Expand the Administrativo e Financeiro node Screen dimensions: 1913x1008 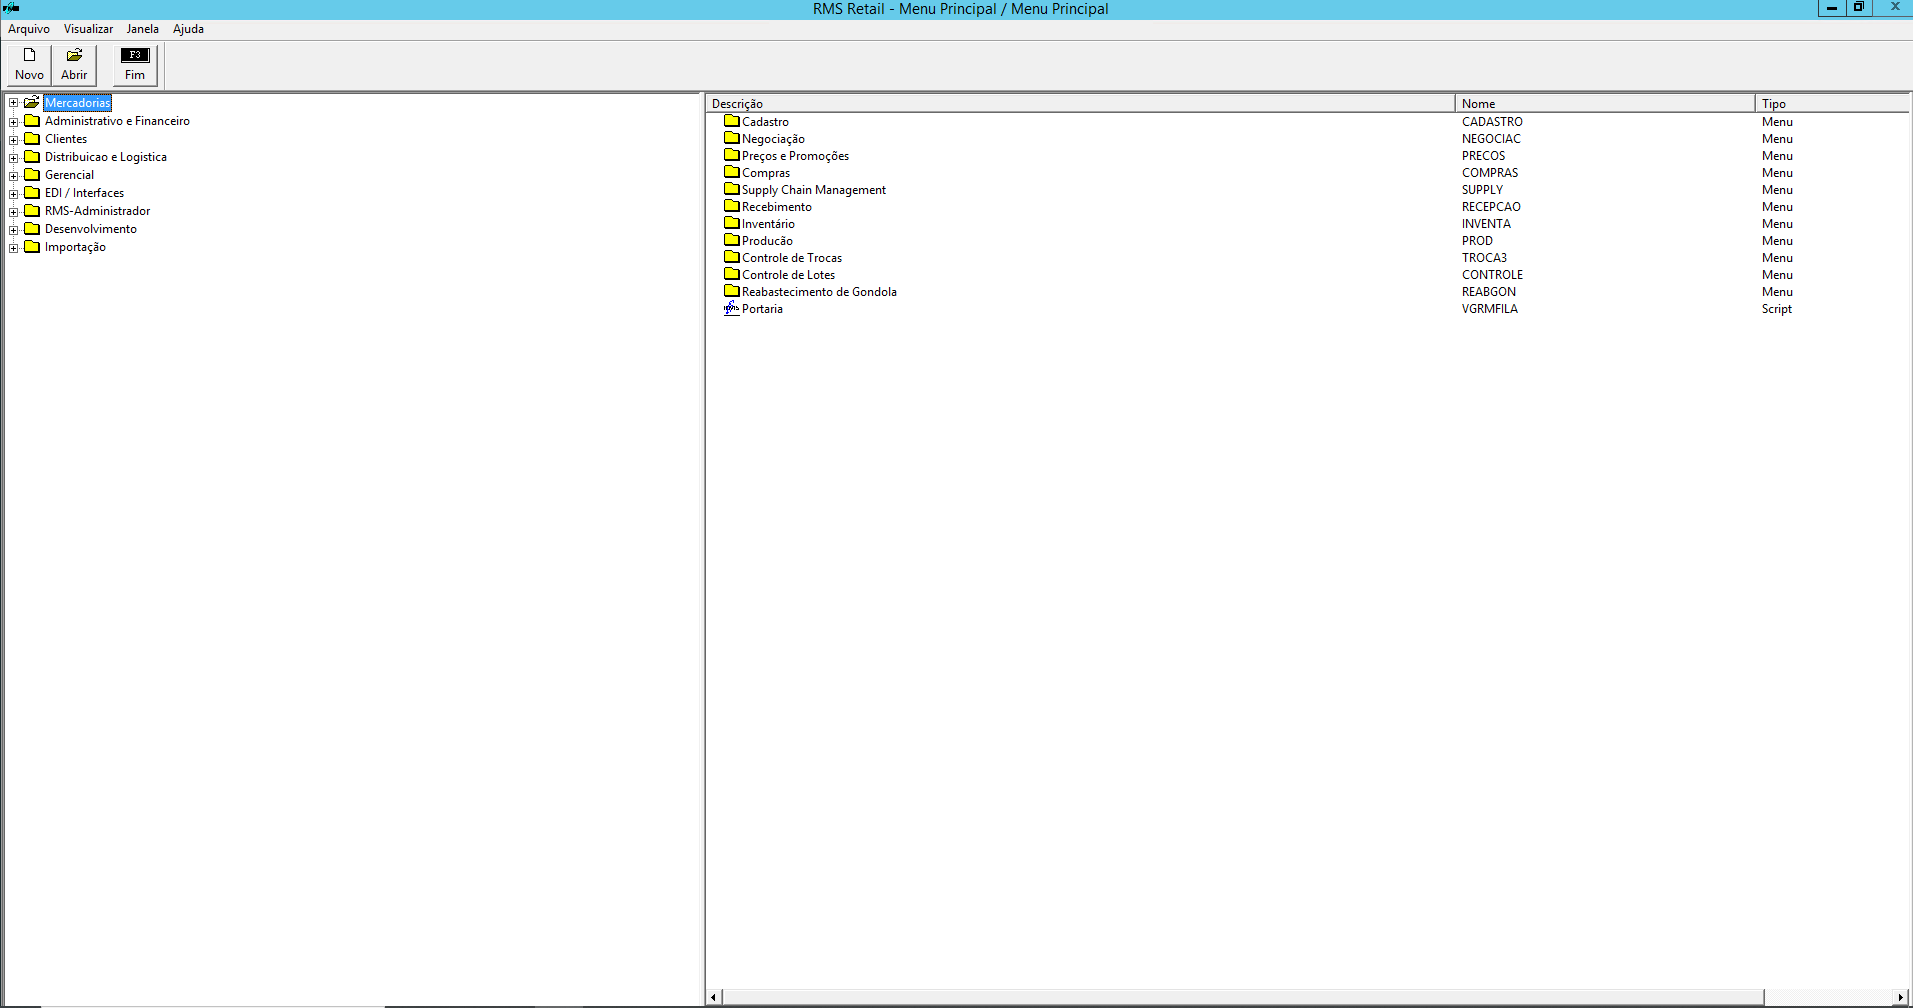click(x=14, y=122)
